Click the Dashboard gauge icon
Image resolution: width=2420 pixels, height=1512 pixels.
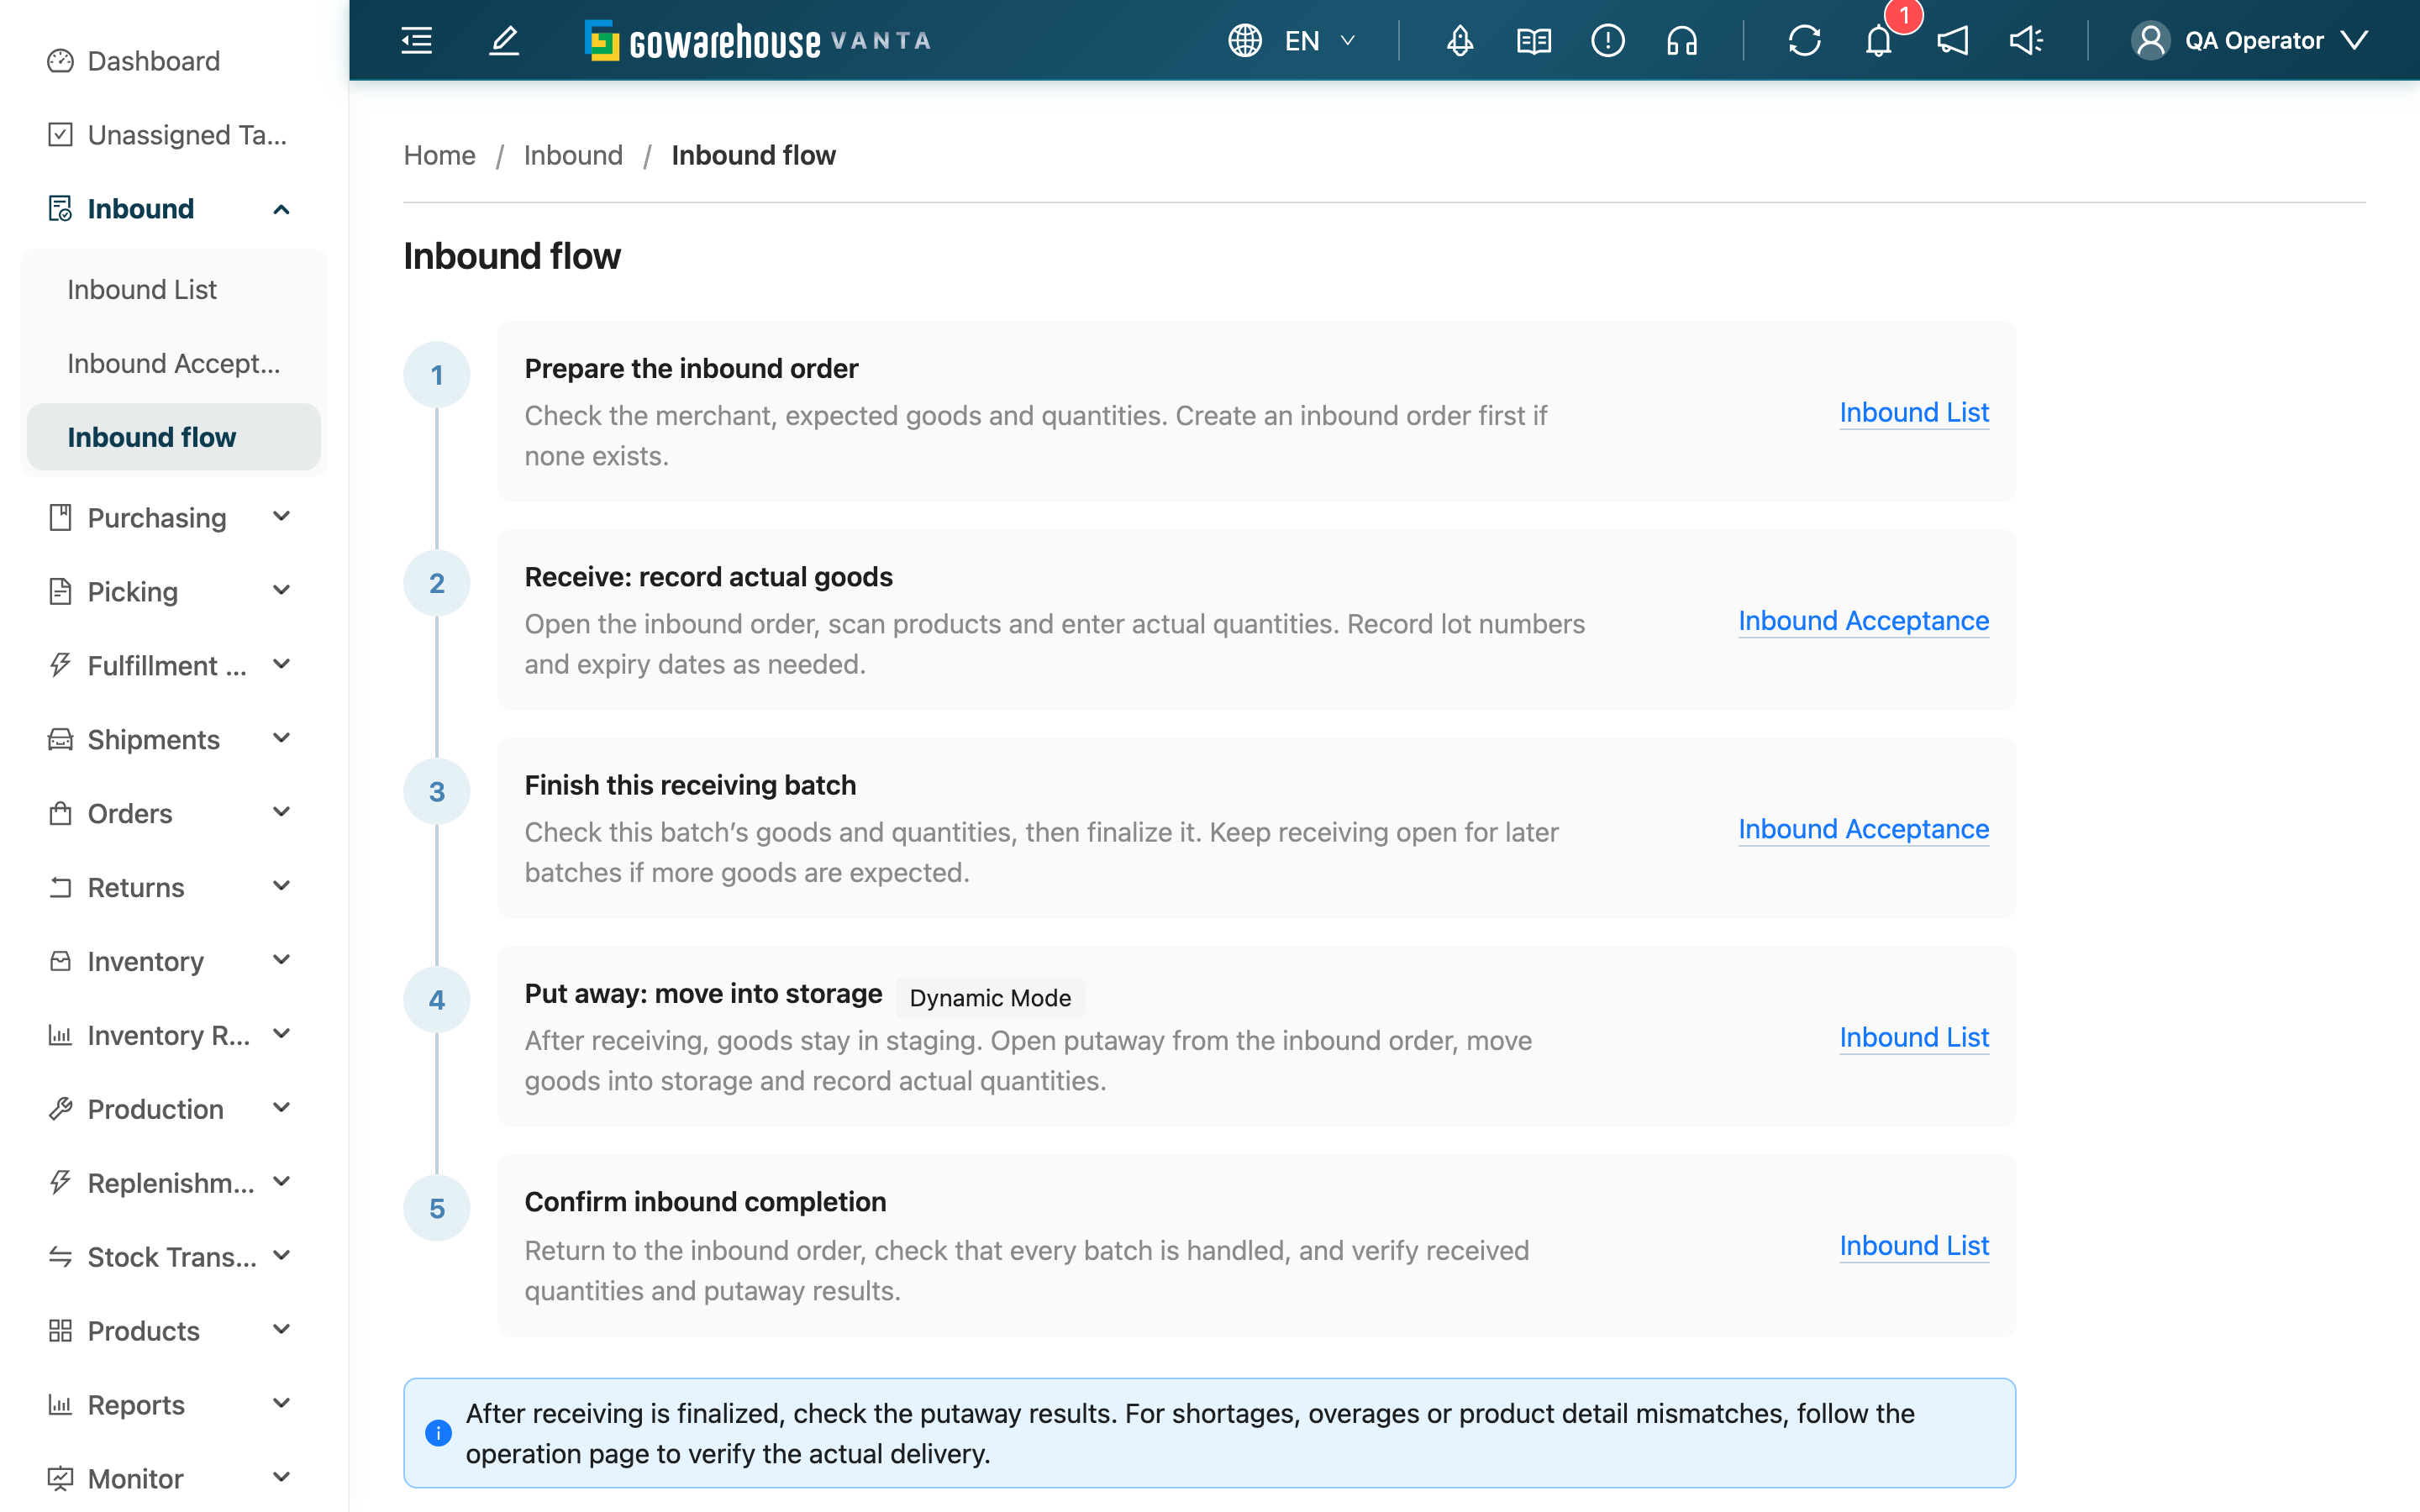(x=60, y=61)
